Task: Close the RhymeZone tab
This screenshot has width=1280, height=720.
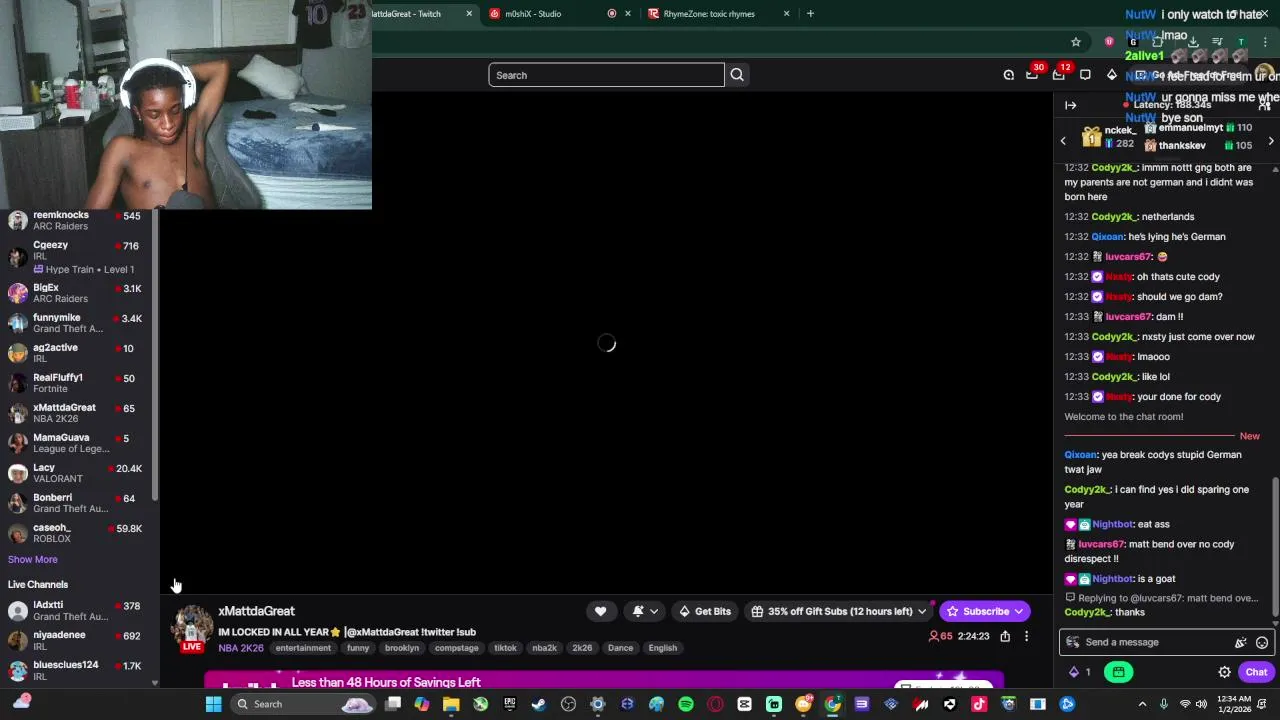Action: point(786,14)
